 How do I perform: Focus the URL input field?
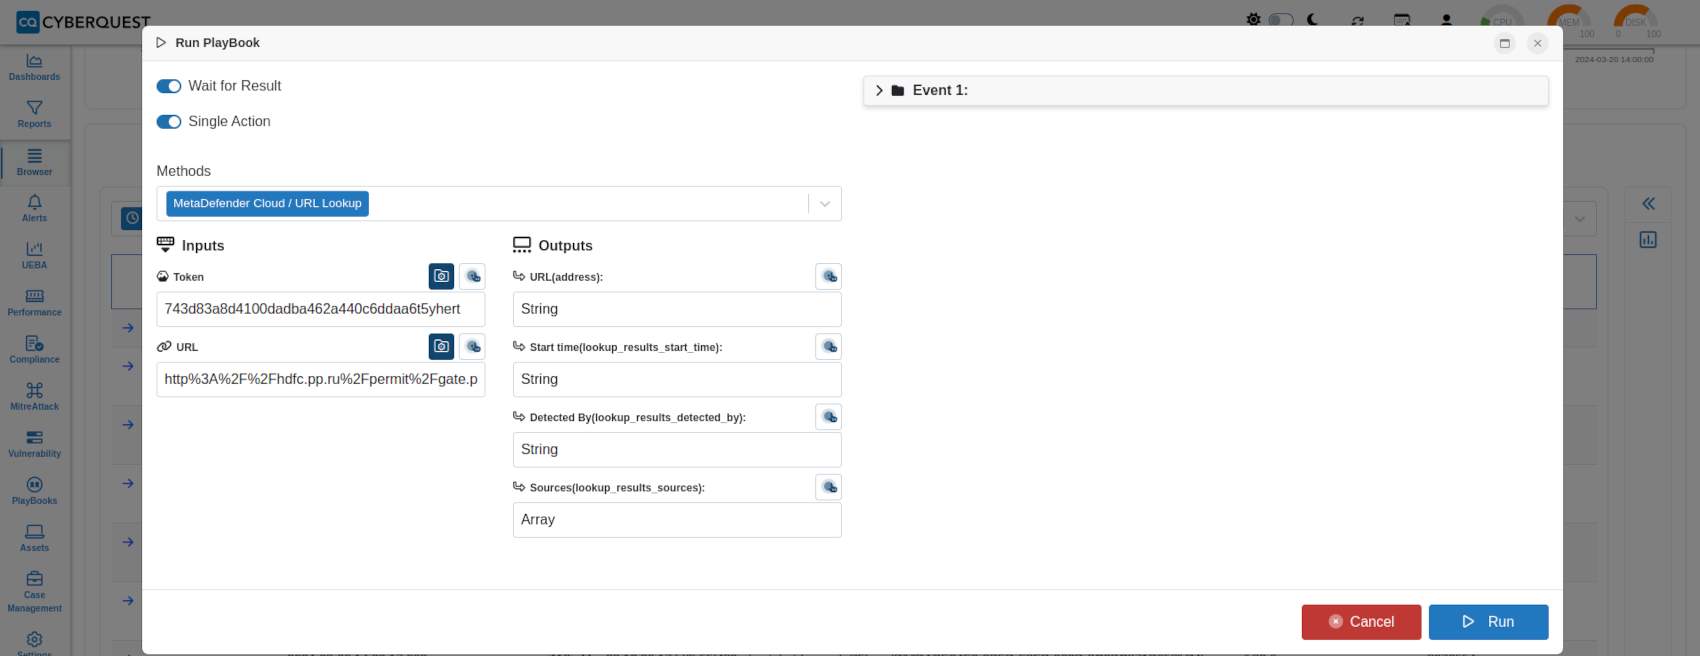click(321, 379)
